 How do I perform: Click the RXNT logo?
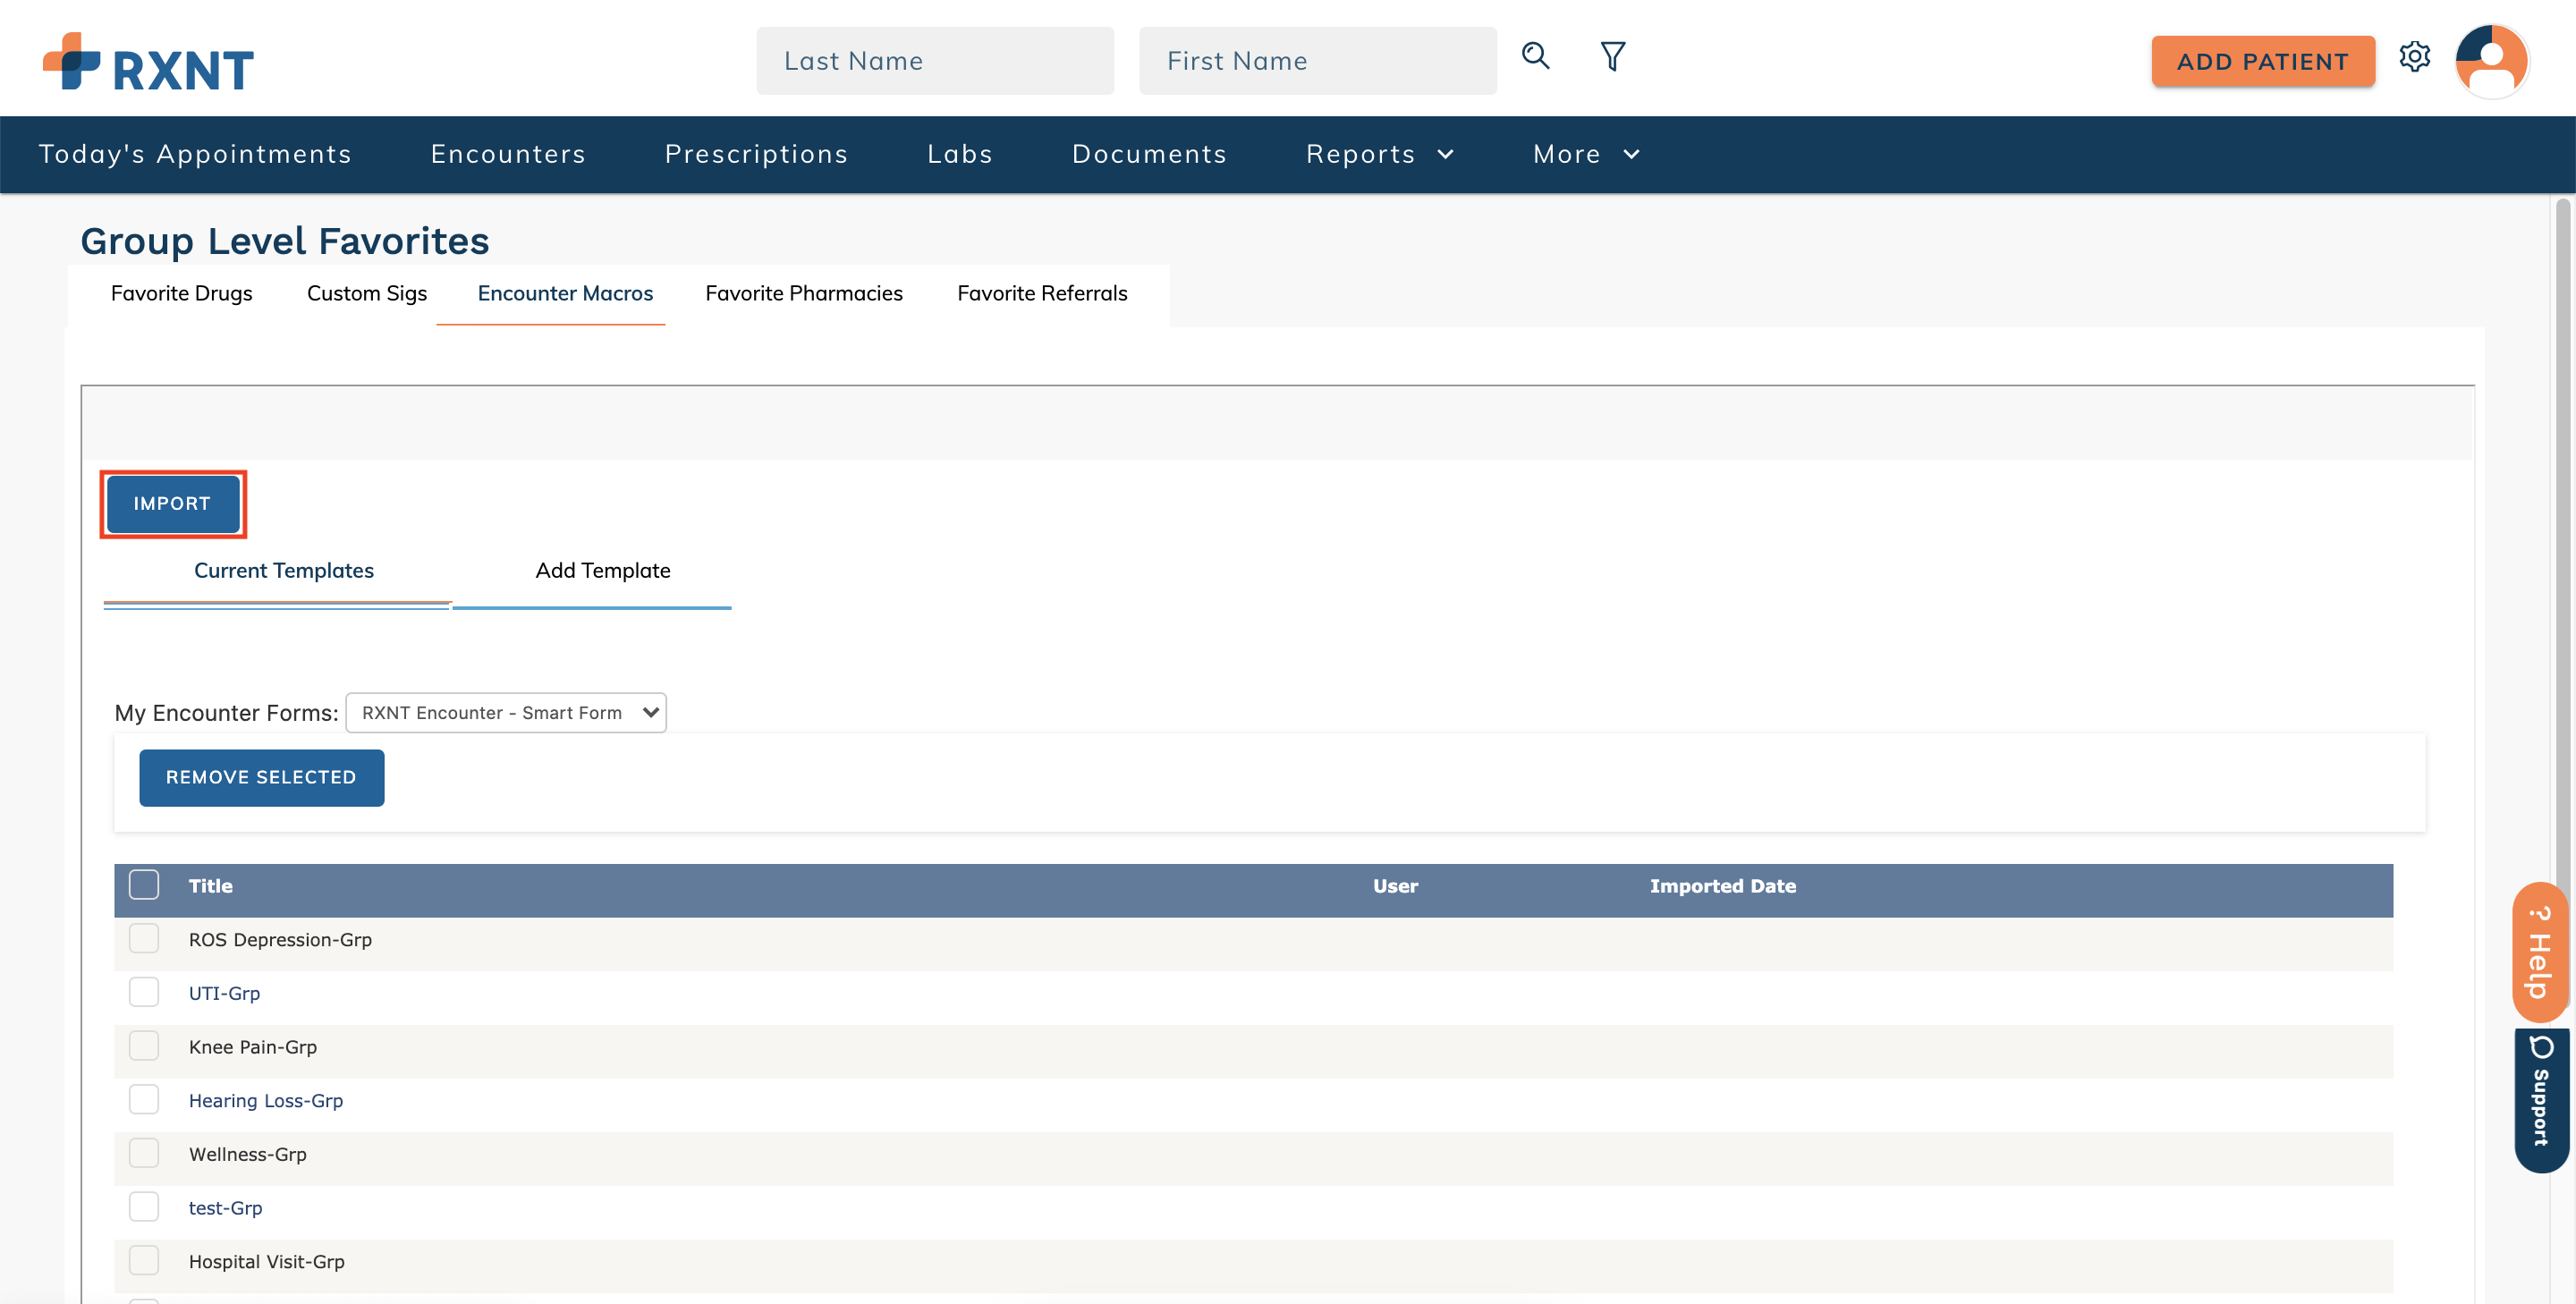pos(148,62)
